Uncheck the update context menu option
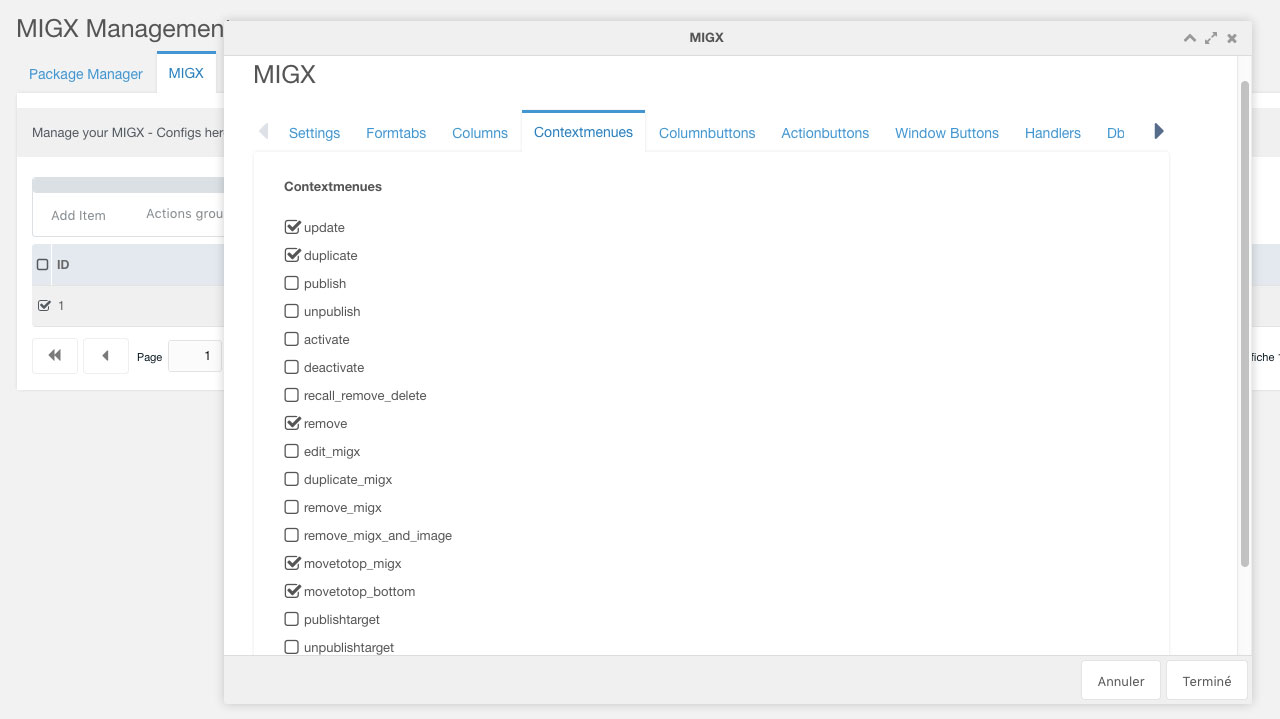Image resolution: width=1280 pixels, height=719 pixels. point(292,227)
